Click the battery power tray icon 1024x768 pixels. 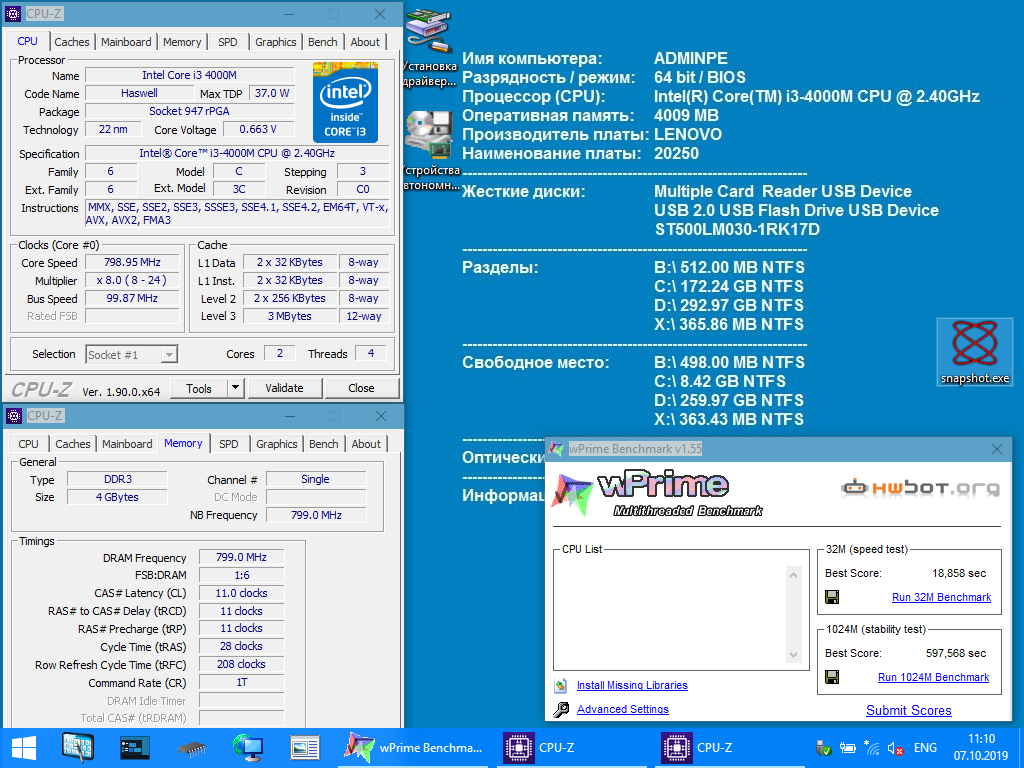[x=848, y=748]
